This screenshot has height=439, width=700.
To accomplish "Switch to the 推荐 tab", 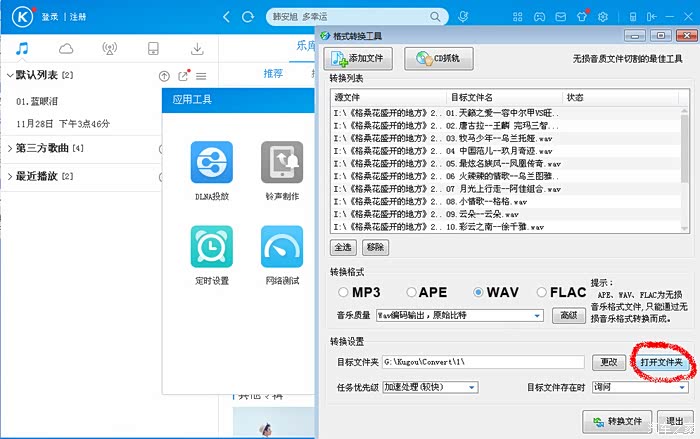I will click(x=273, y=74).
